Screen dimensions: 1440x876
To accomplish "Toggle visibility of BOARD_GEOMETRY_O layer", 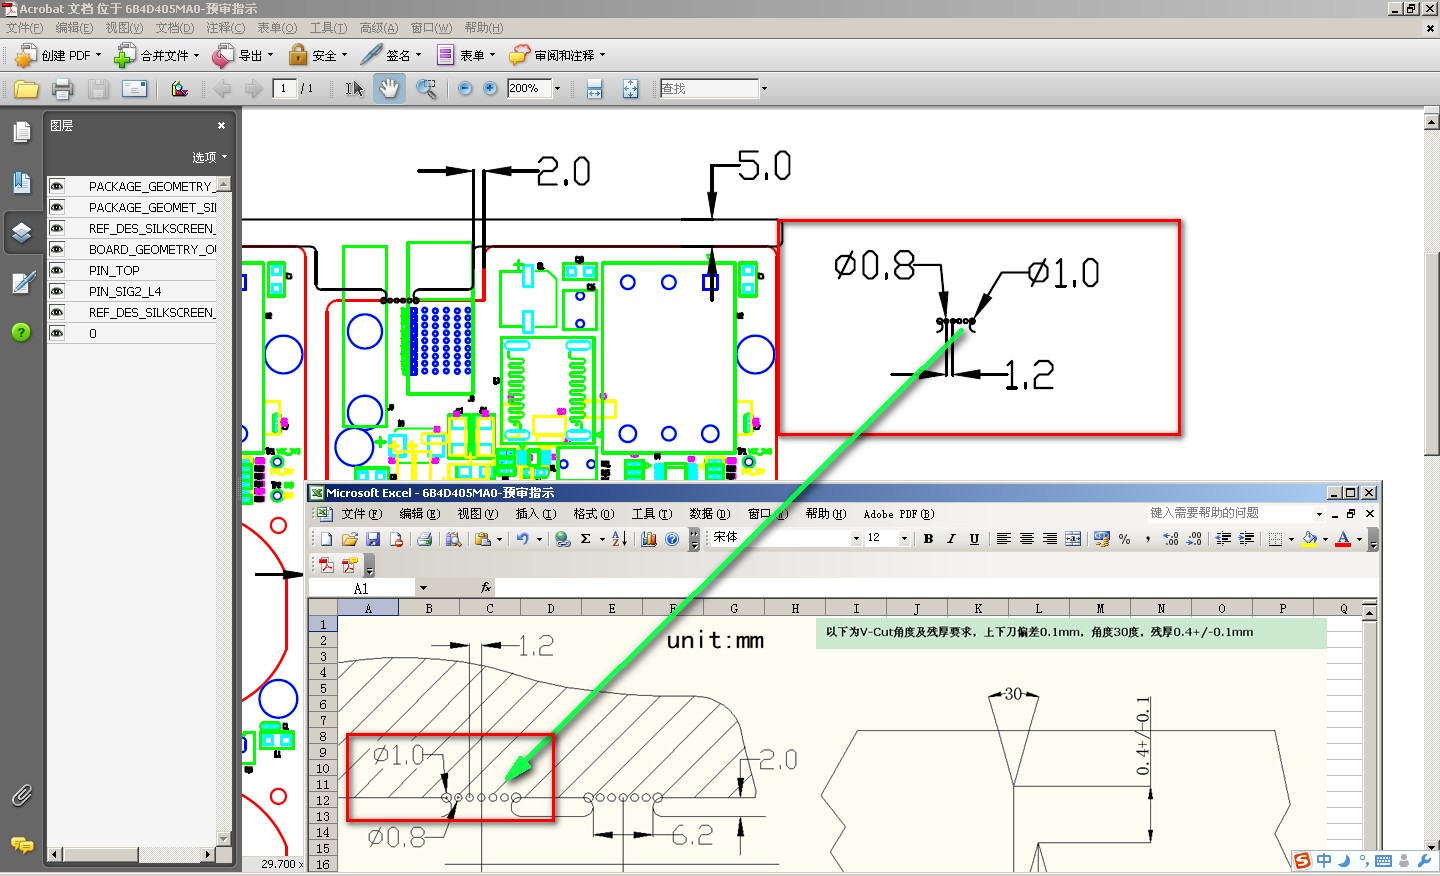I will [57, 249].
